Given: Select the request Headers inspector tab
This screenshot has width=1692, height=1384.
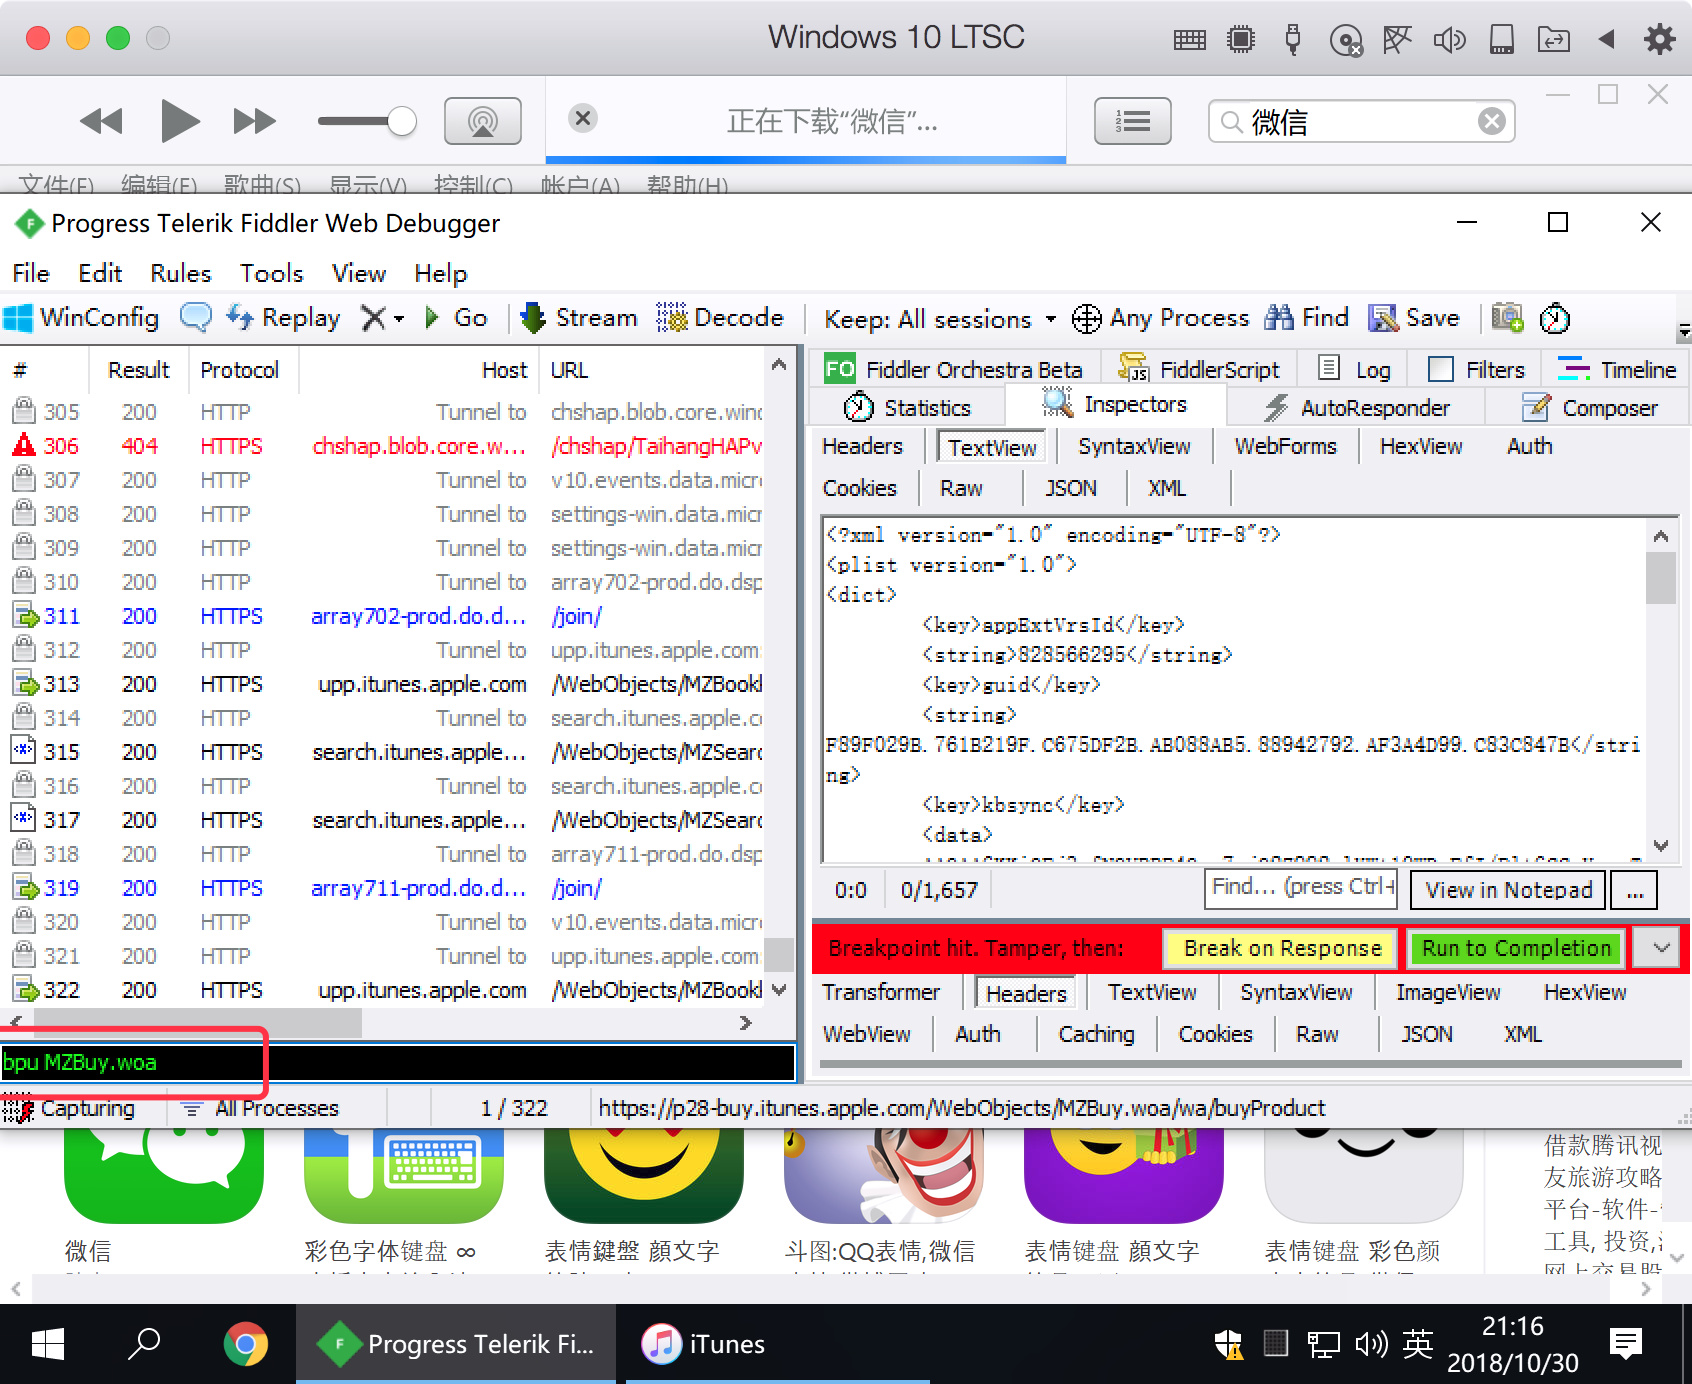Looking at the screenshot, I should pos(862,446).
